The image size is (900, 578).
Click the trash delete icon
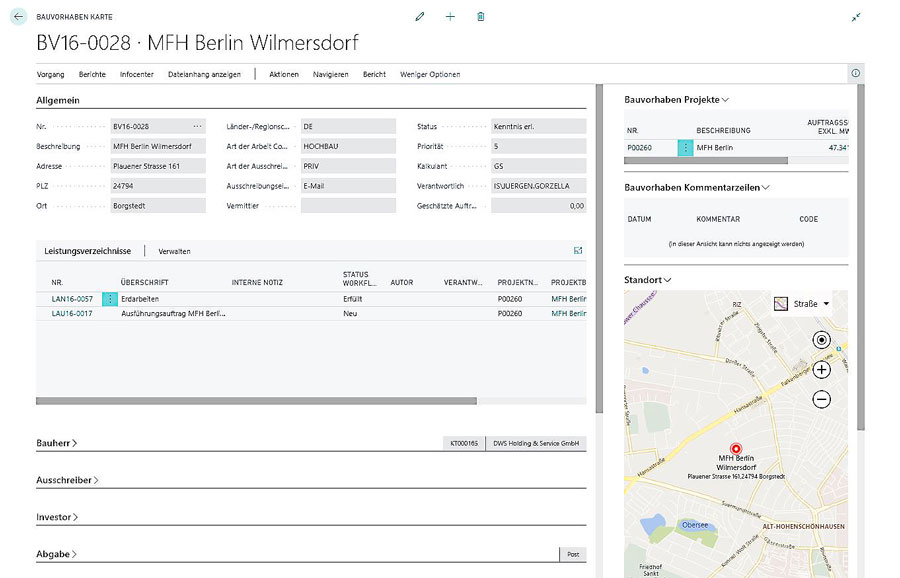click(481, 17)
